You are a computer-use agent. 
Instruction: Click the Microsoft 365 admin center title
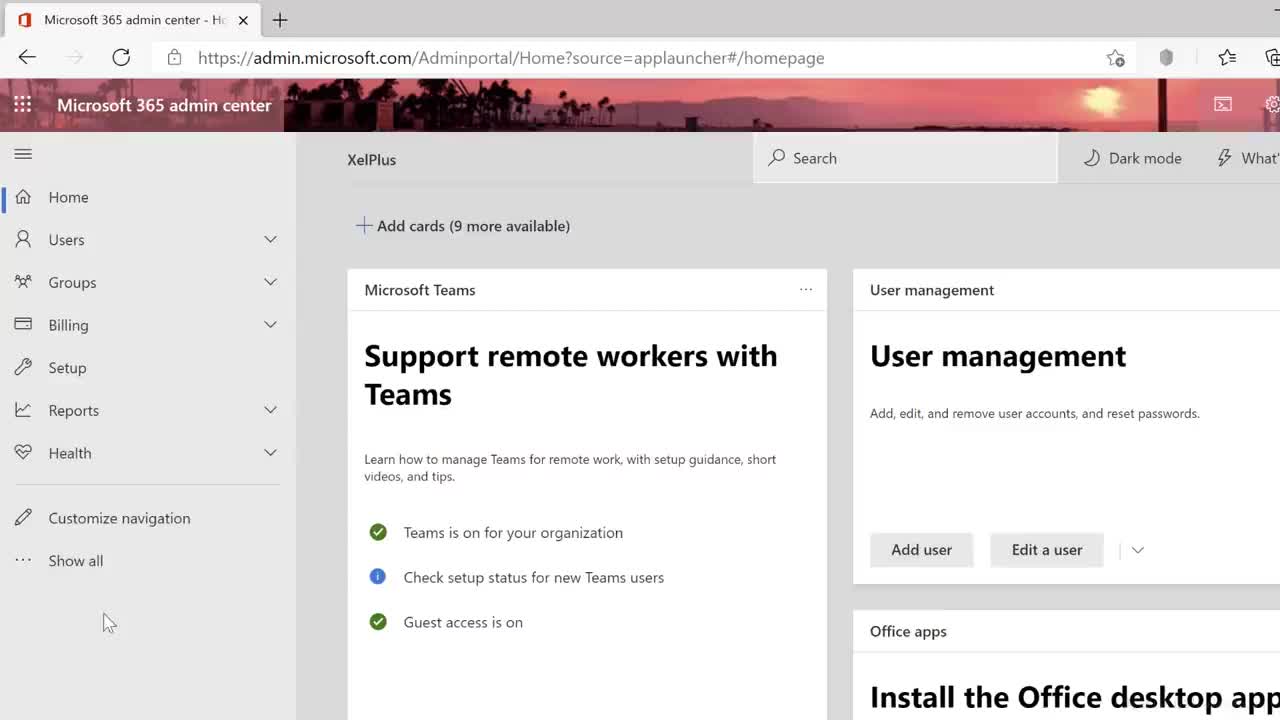164,105
